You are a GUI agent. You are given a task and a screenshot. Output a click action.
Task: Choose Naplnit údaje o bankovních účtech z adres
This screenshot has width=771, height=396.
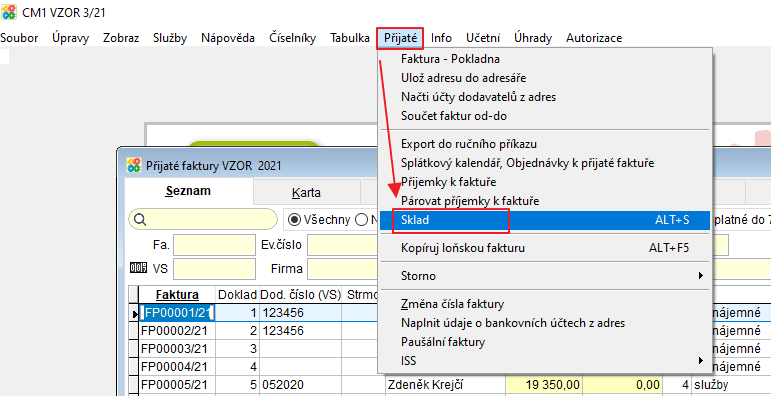point(545,323)
